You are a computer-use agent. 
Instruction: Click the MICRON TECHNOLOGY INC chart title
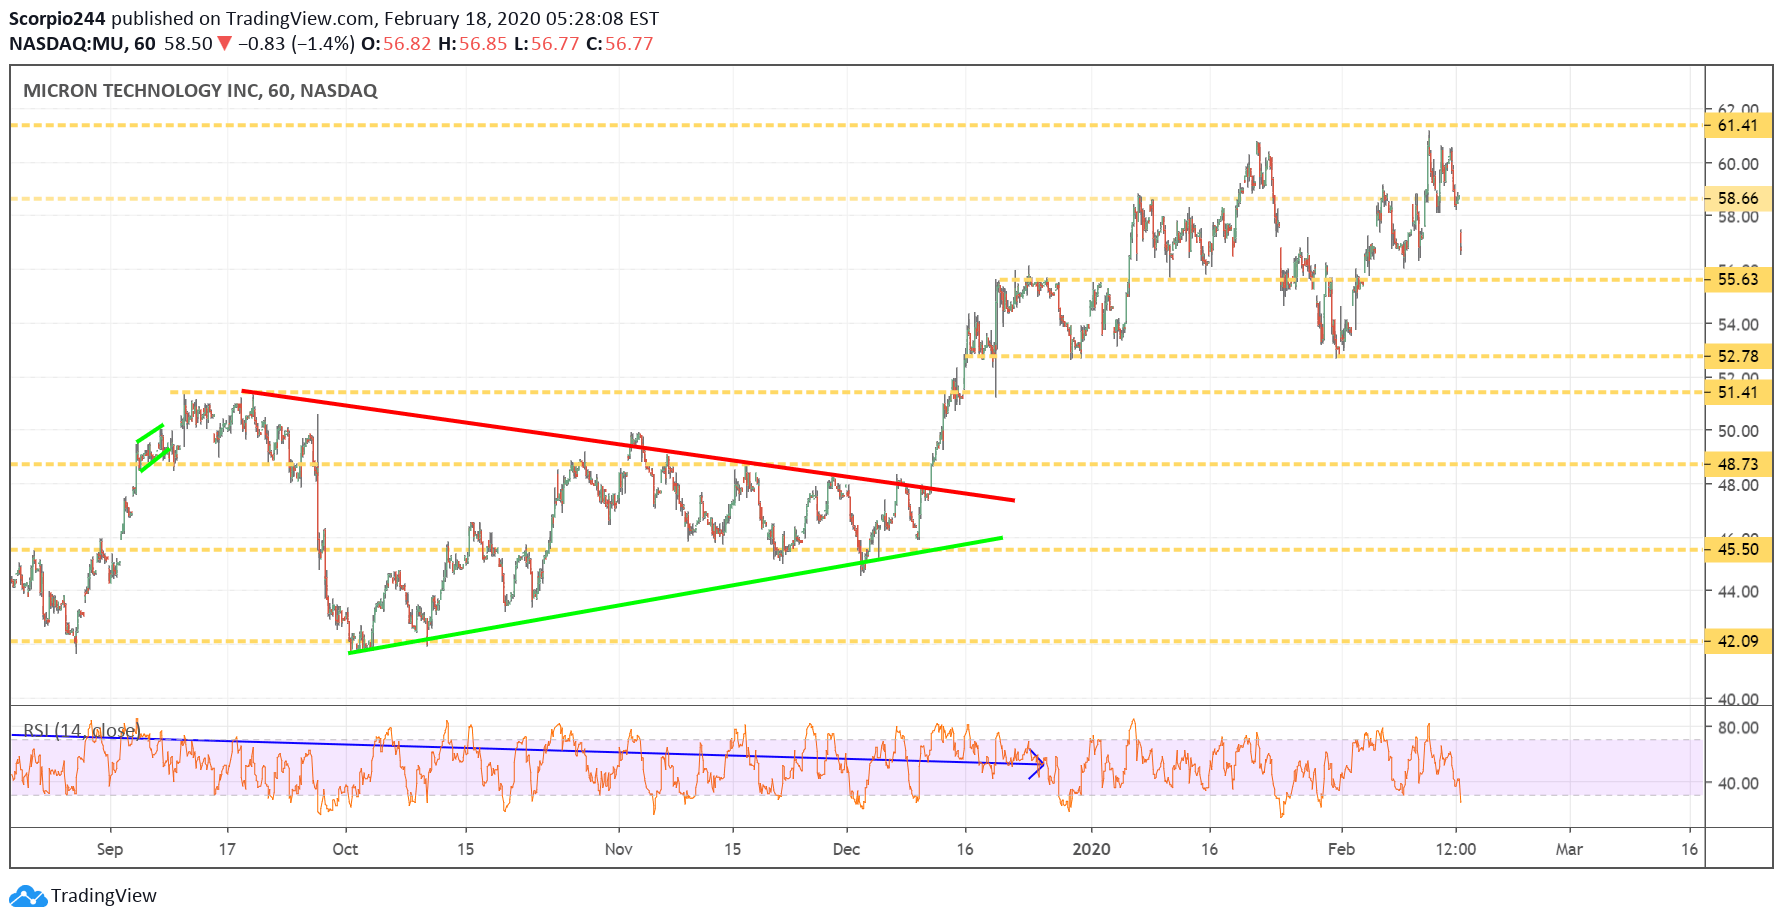(x=200, y=91)
